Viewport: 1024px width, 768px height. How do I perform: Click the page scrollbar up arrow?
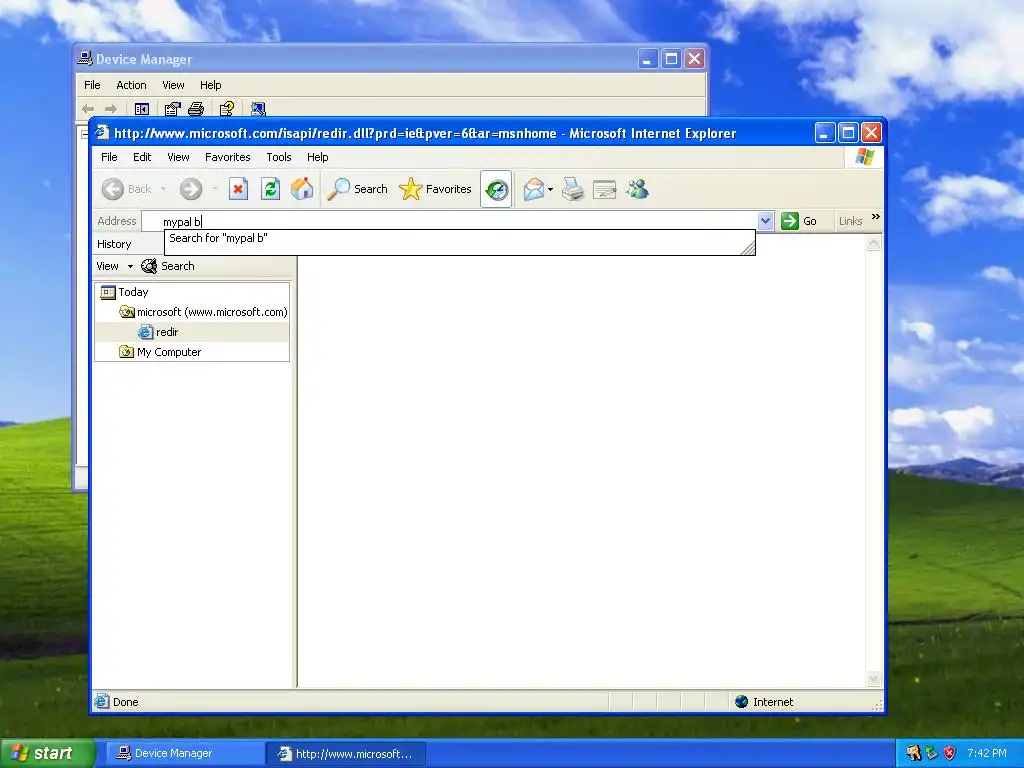873,244
